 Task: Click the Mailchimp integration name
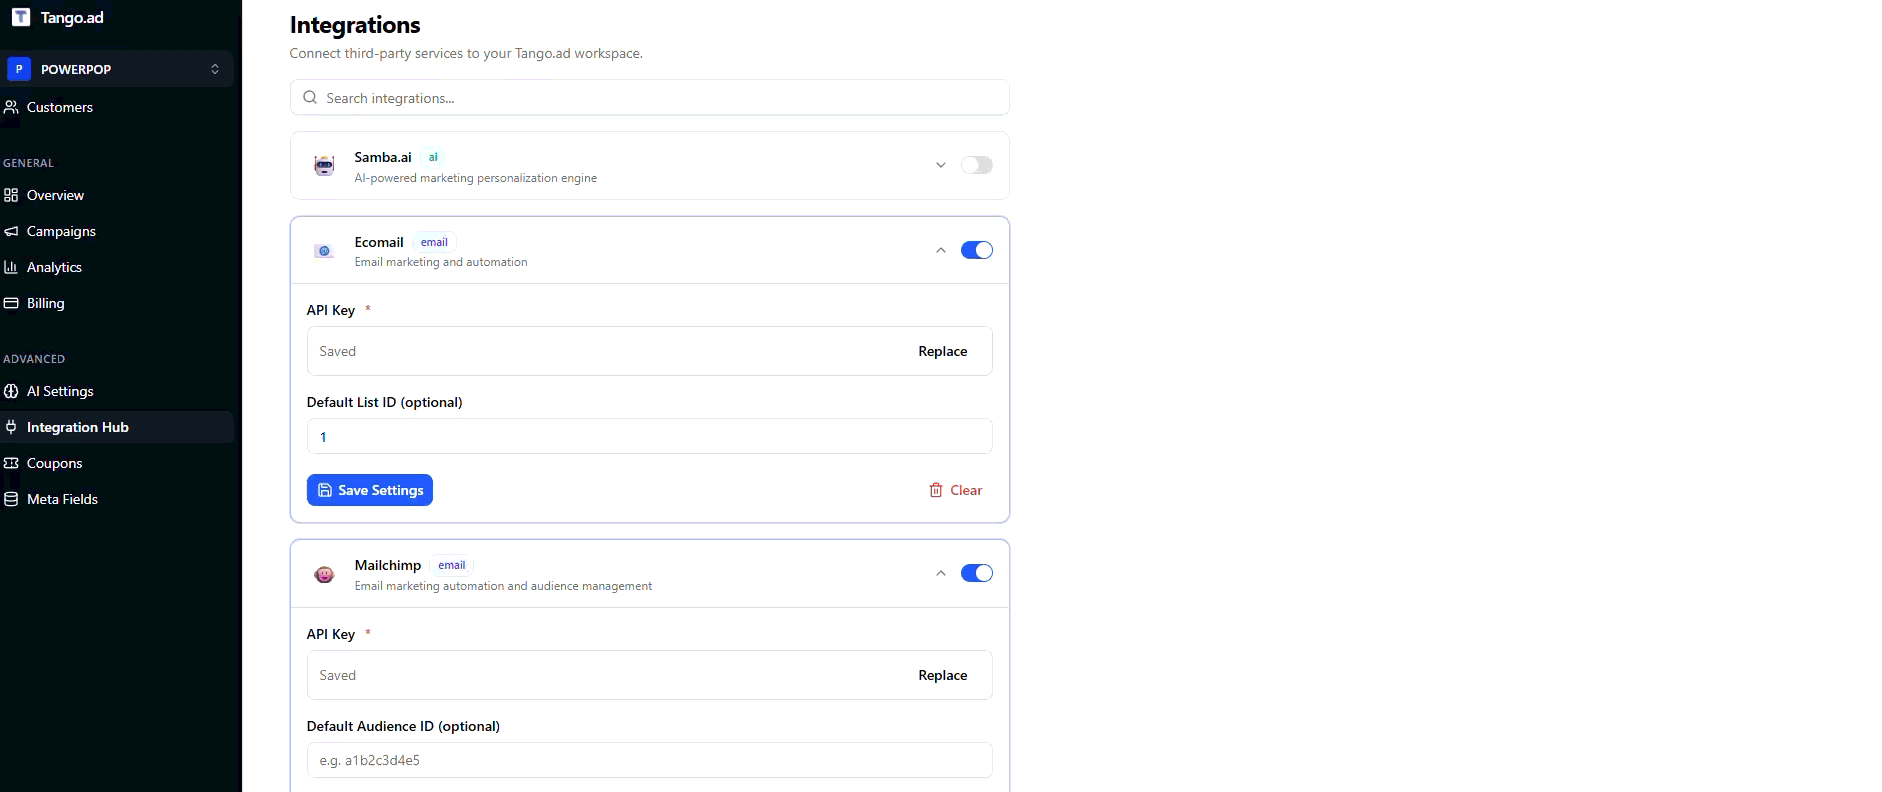pos(388,565)
